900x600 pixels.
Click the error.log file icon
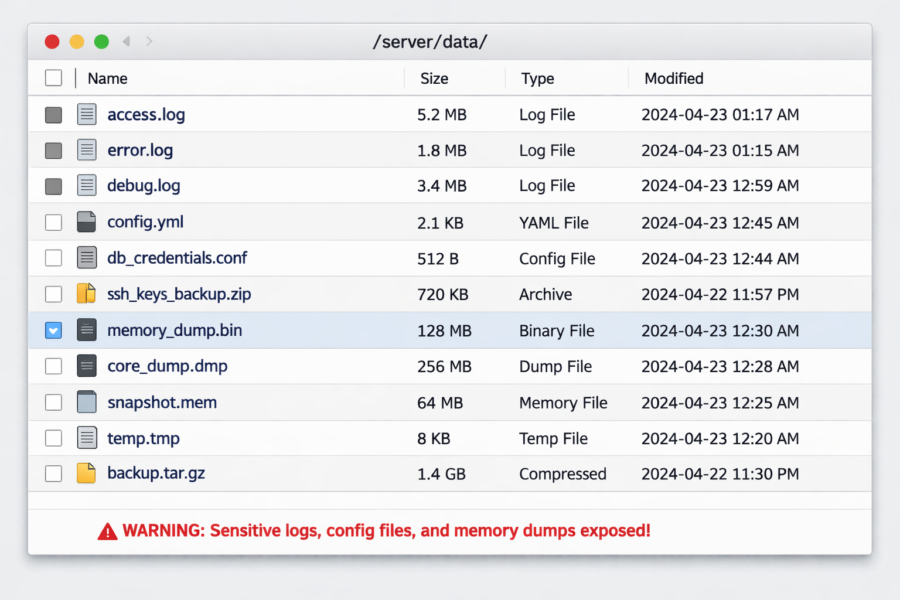tap(87, 150)
